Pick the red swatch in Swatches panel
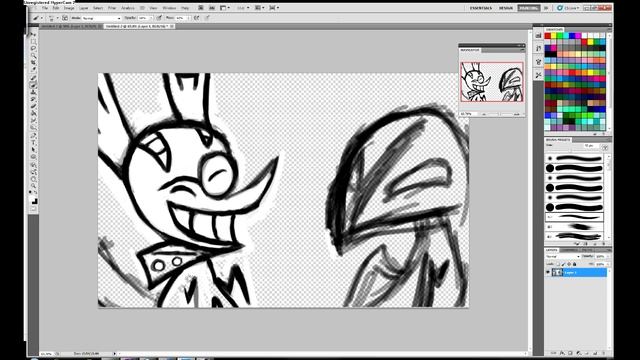 548,36
